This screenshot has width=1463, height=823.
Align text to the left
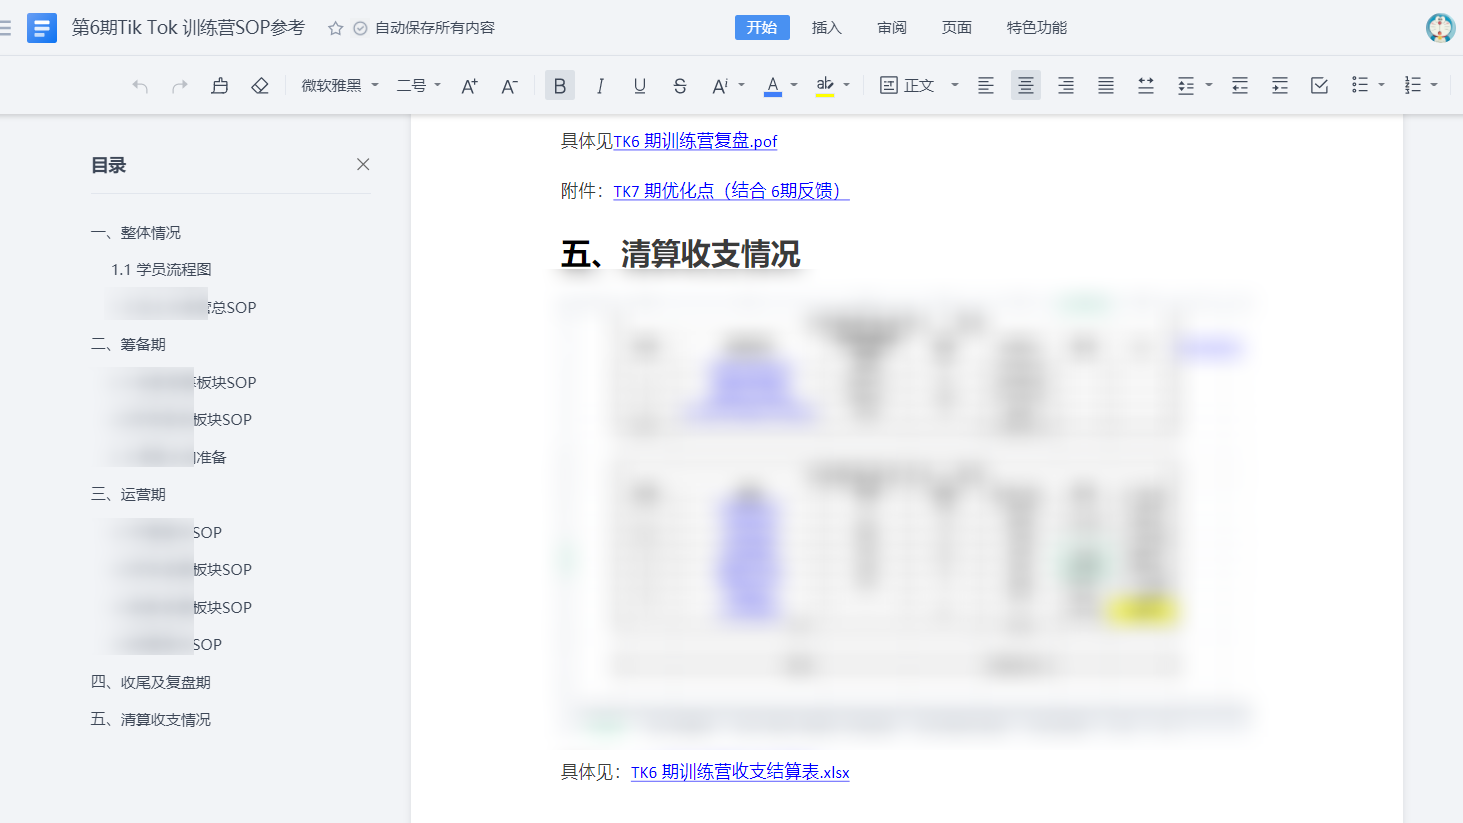tap(986, 86)
